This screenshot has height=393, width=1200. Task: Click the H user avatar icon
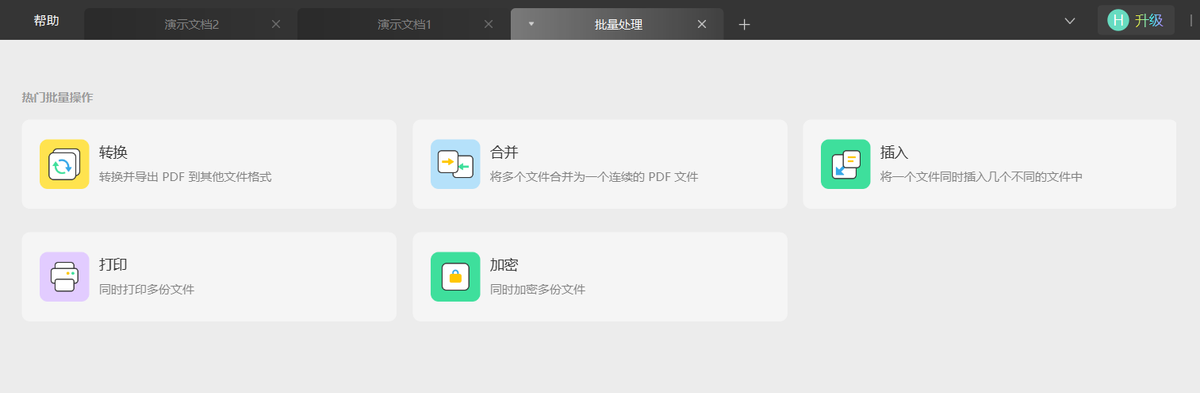[x=1117, y=20]
